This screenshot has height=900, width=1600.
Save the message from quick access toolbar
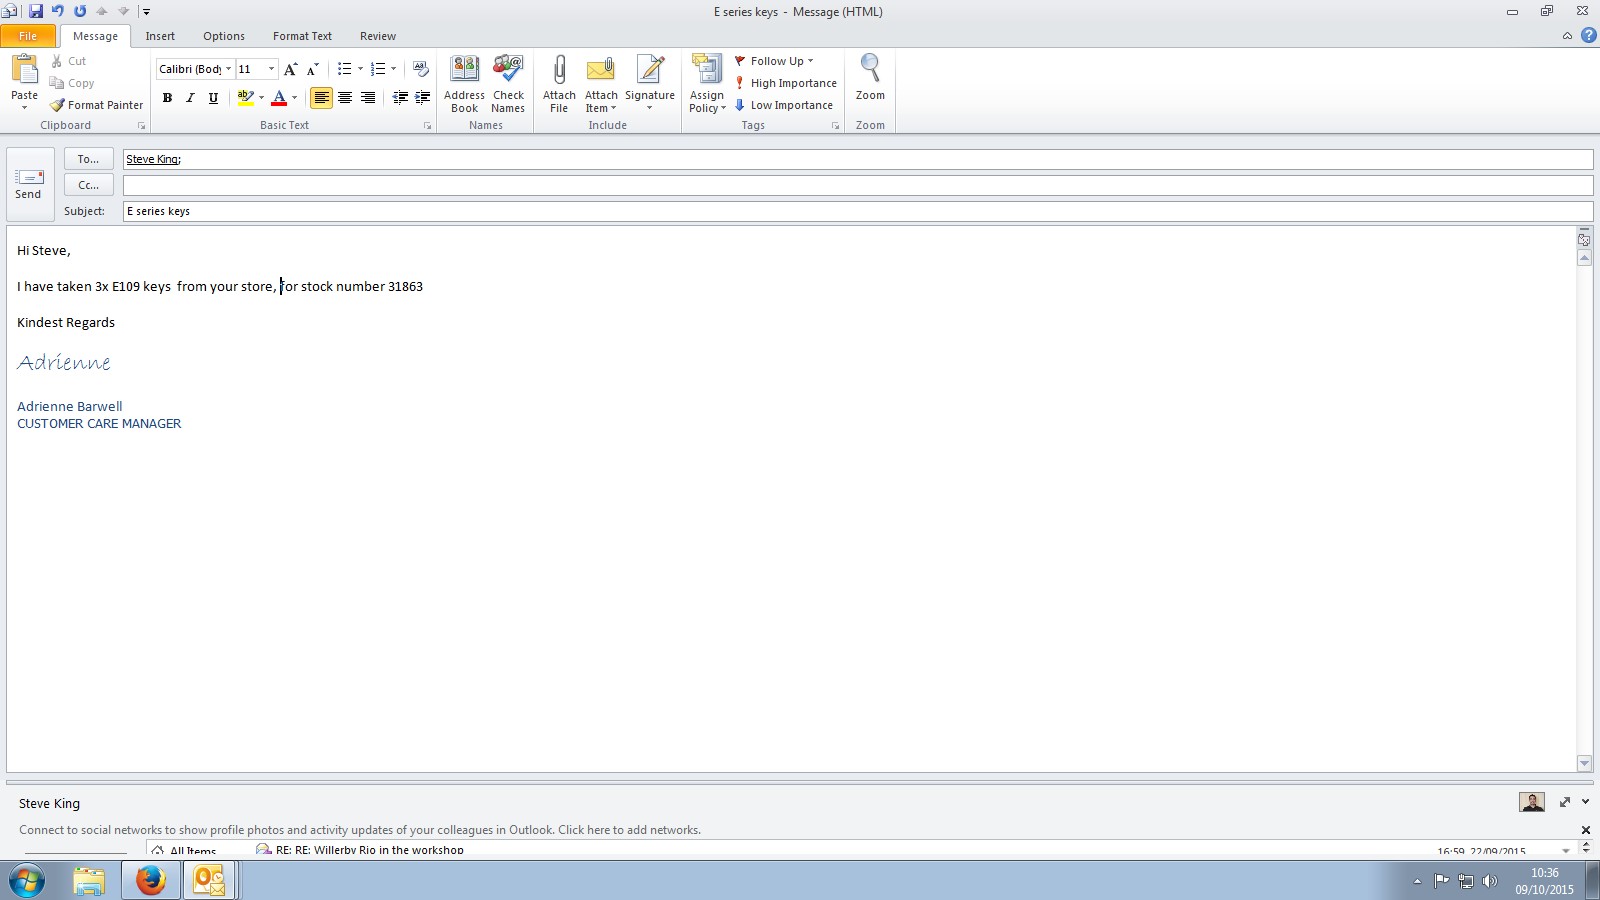tap(36, 11)
